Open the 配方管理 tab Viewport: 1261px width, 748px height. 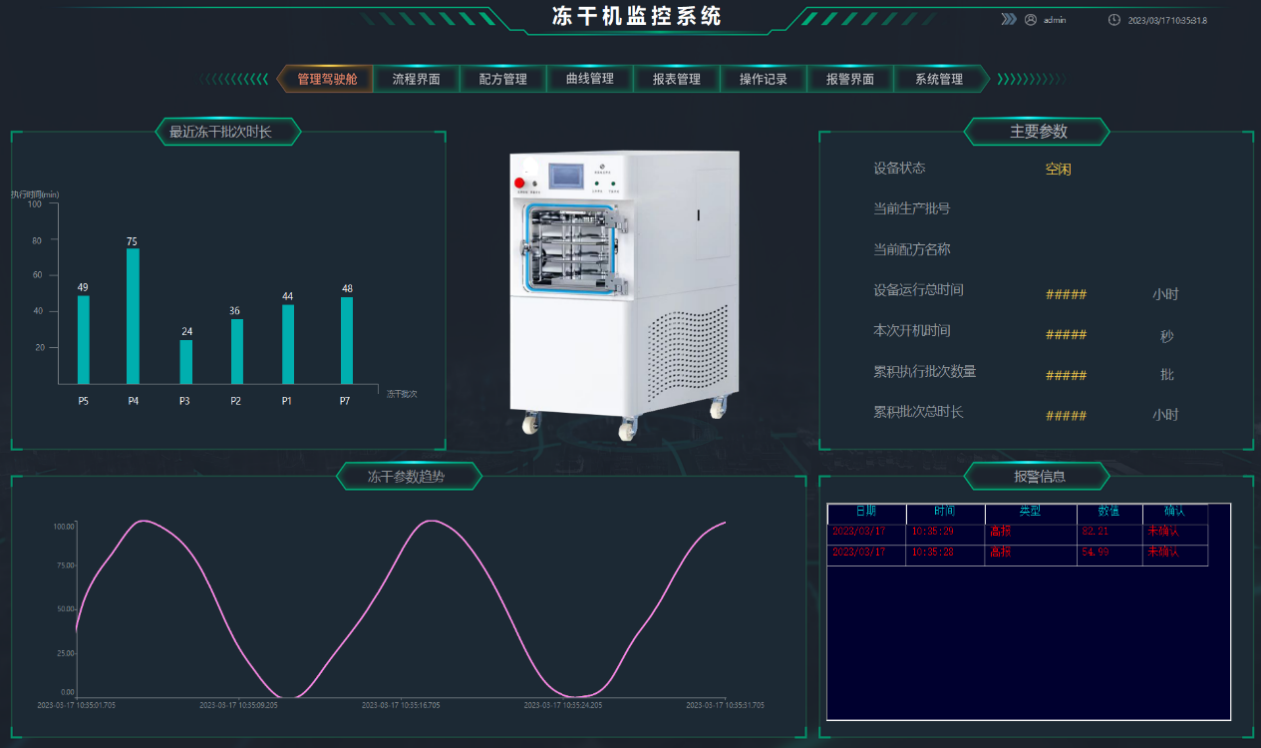pos(503,79)
